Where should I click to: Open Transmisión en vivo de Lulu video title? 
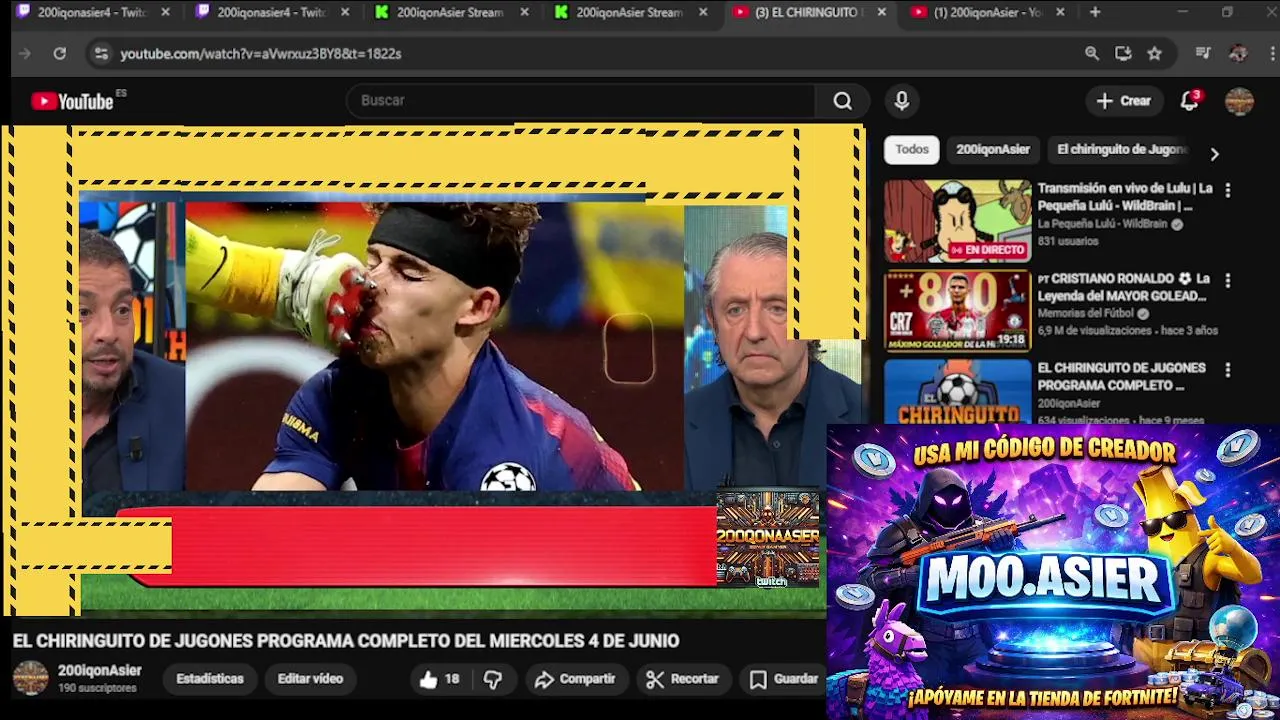coord(1125,197)
